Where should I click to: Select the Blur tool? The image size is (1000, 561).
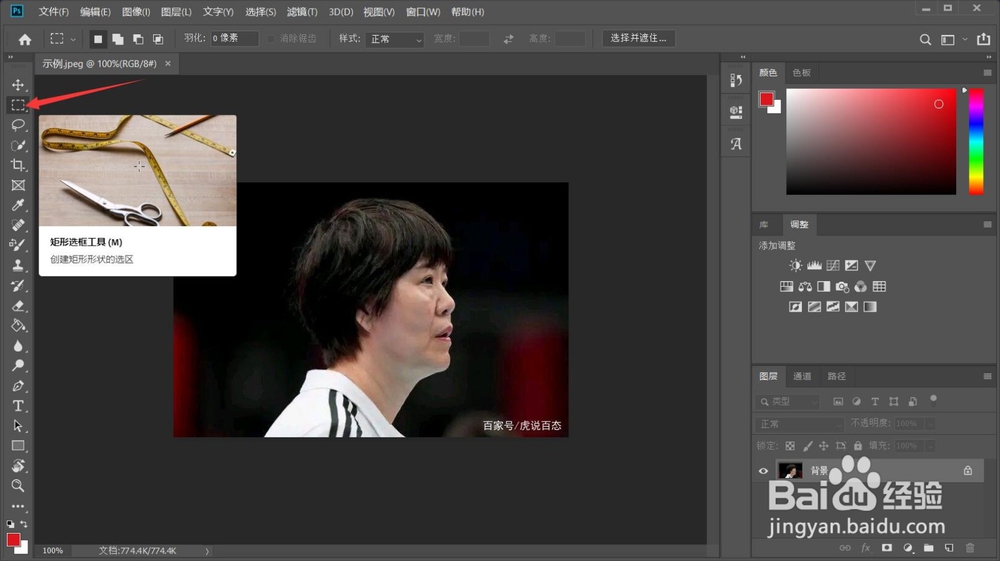click(18, 346)
